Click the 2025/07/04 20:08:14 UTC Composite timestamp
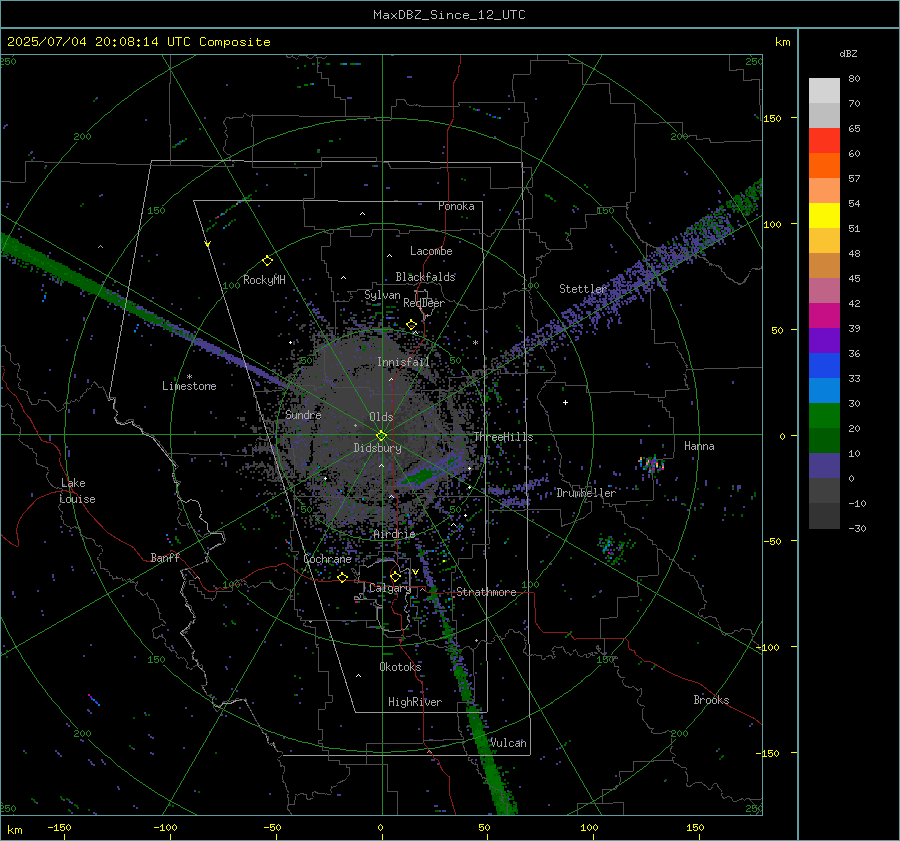Viewport: 900px width, 841px height. click(138, 42)
